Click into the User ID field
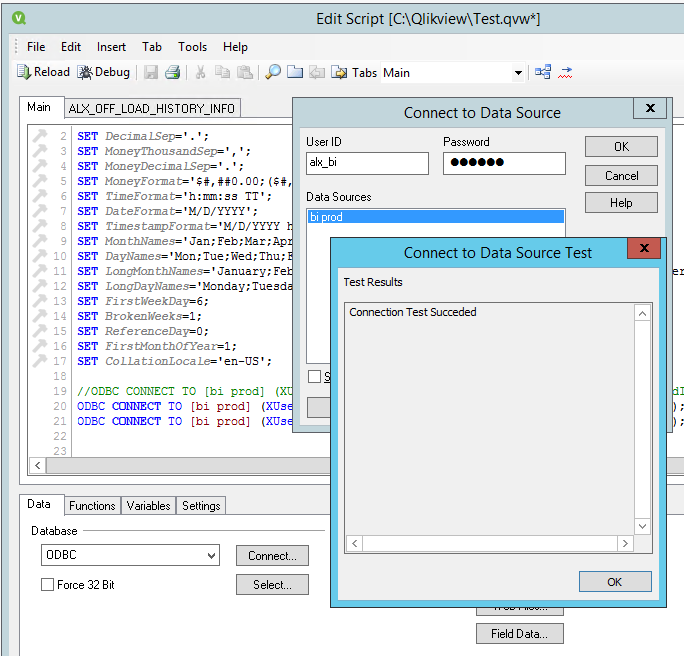Image resolution: width=684 pixels, height=656 pixels. point(366,163)
